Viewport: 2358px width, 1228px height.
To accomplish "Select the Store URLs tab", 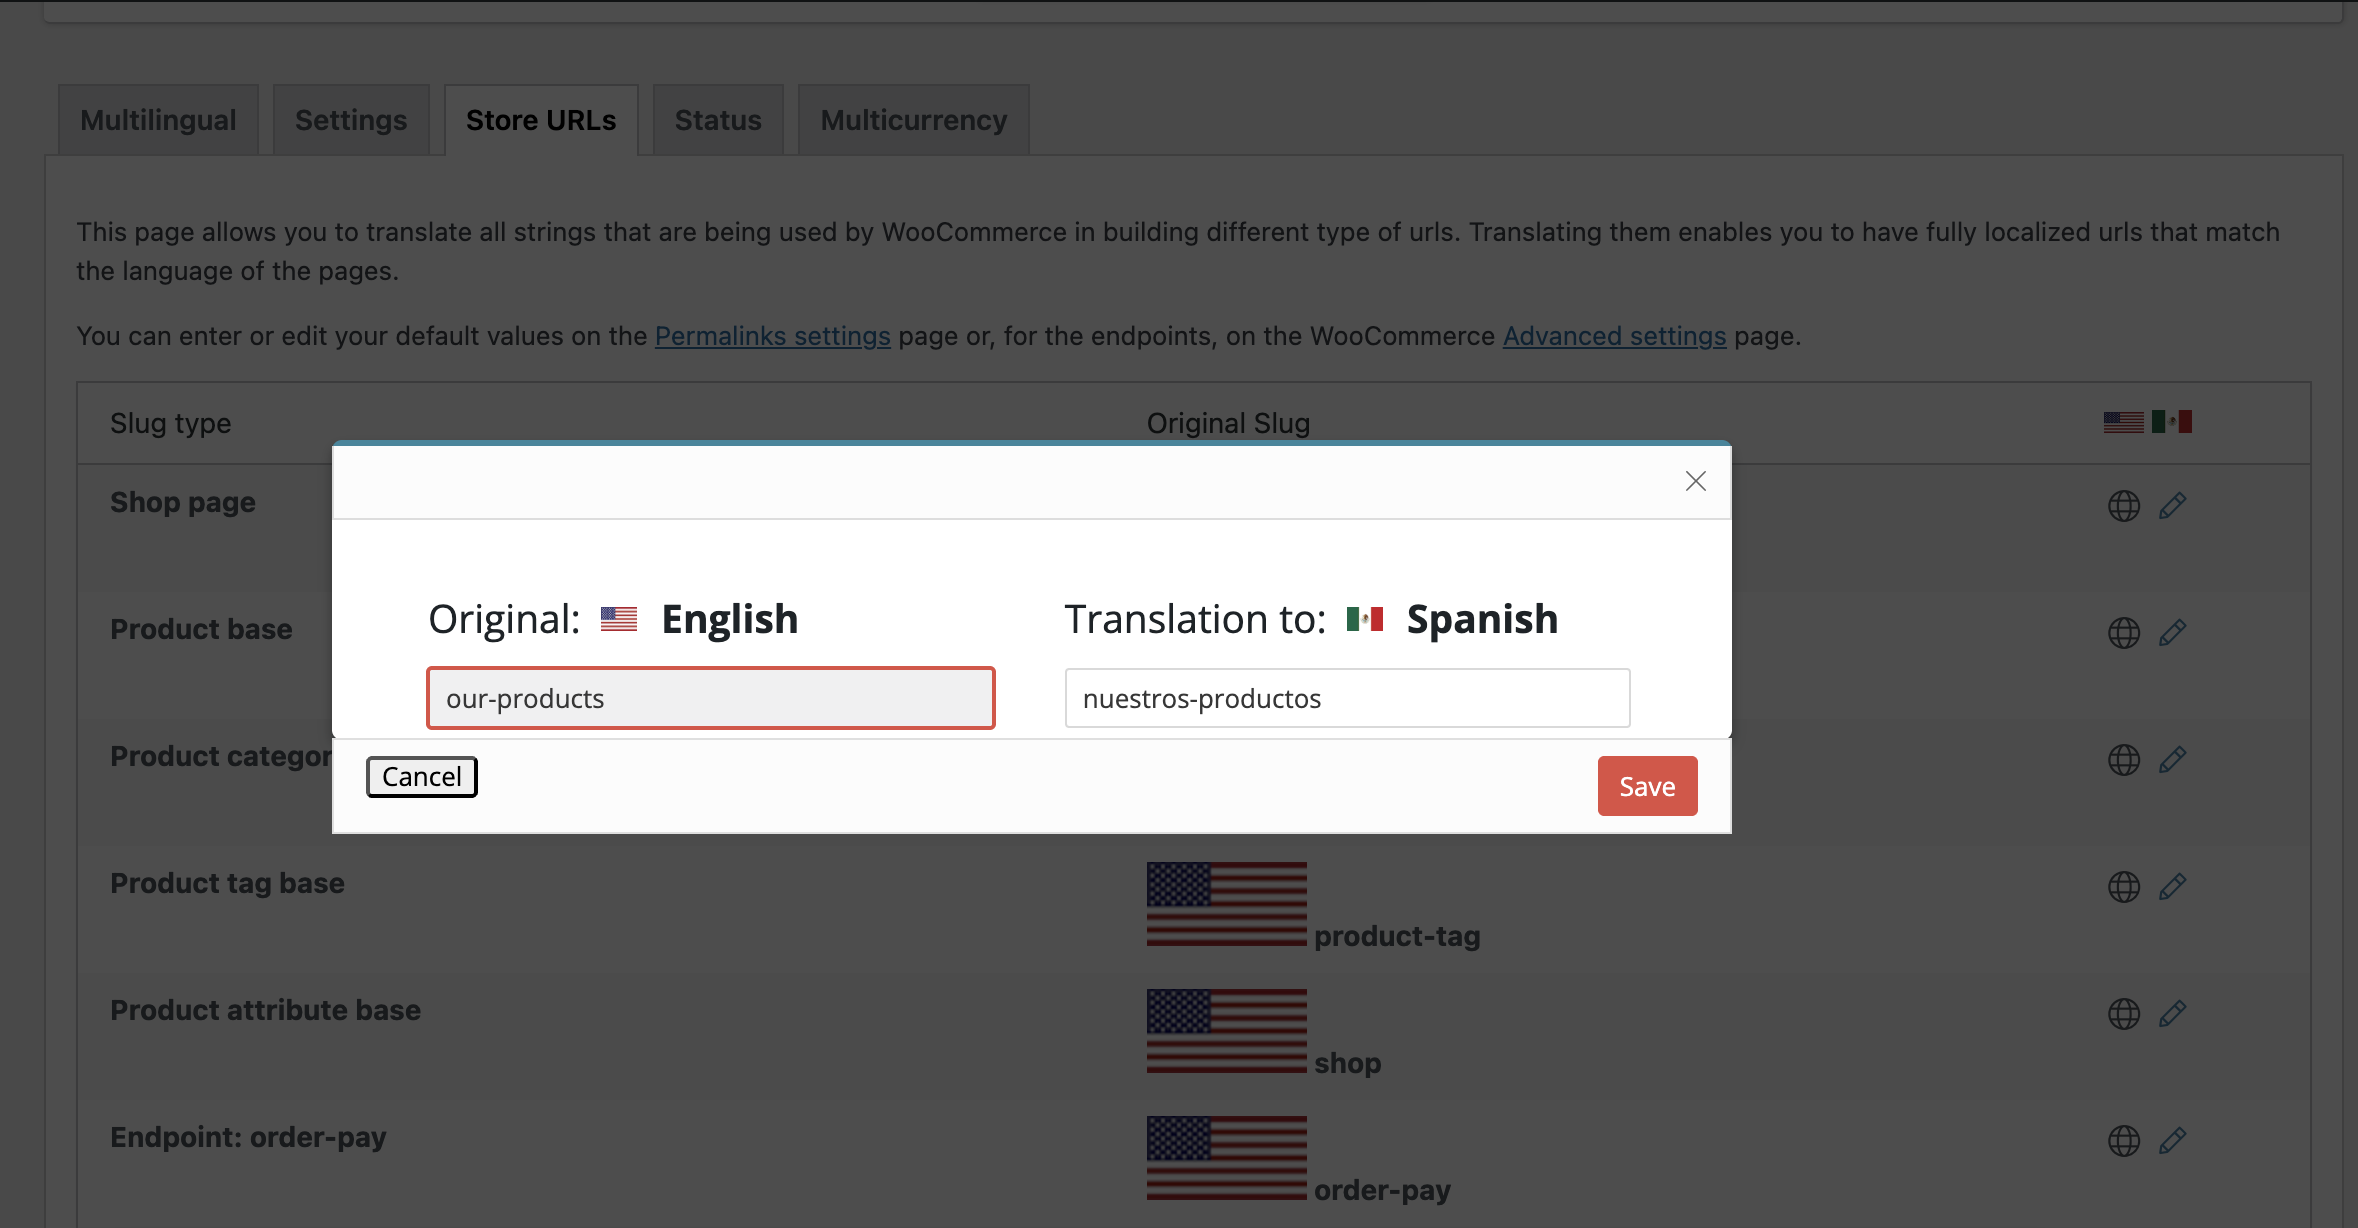I will point(541,120).
